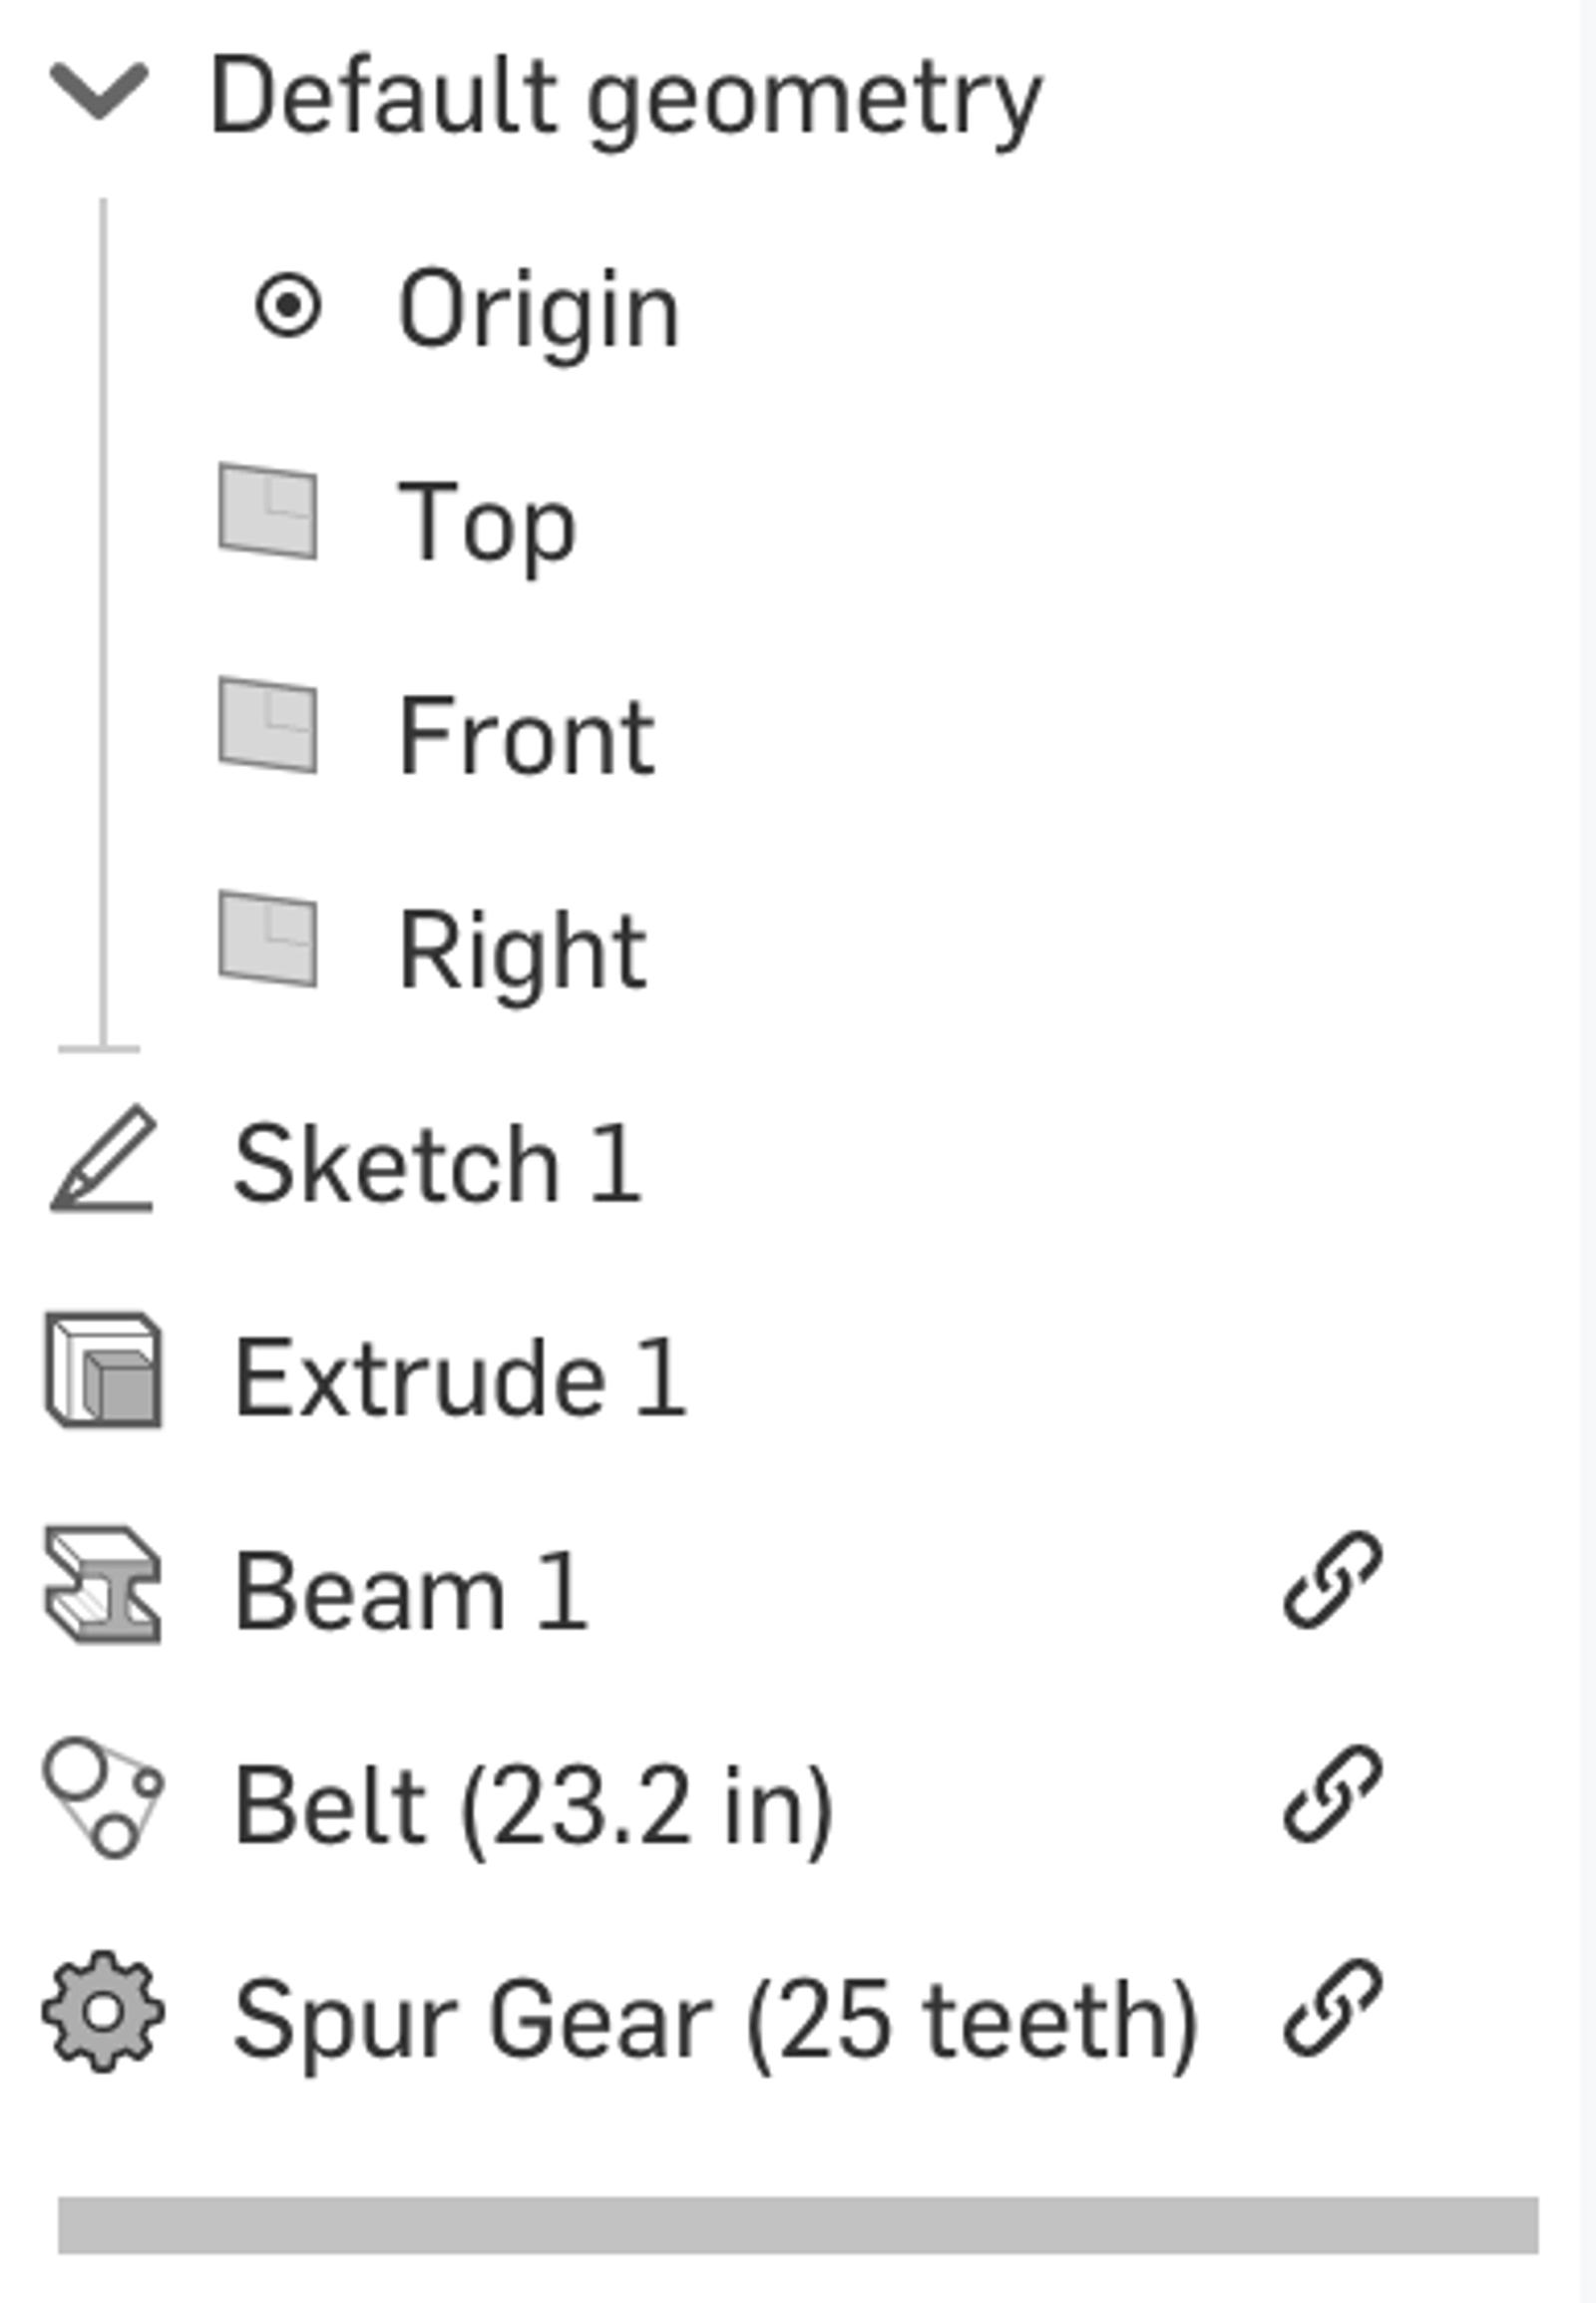Screen dimensions: 1596x2303
Task: Collapse the Default geometry group
Action: [x=99, y=92]
